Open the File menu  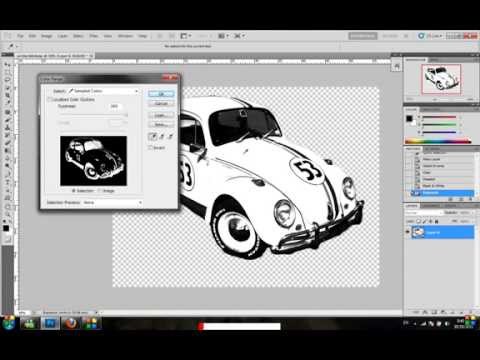(20, 36)
